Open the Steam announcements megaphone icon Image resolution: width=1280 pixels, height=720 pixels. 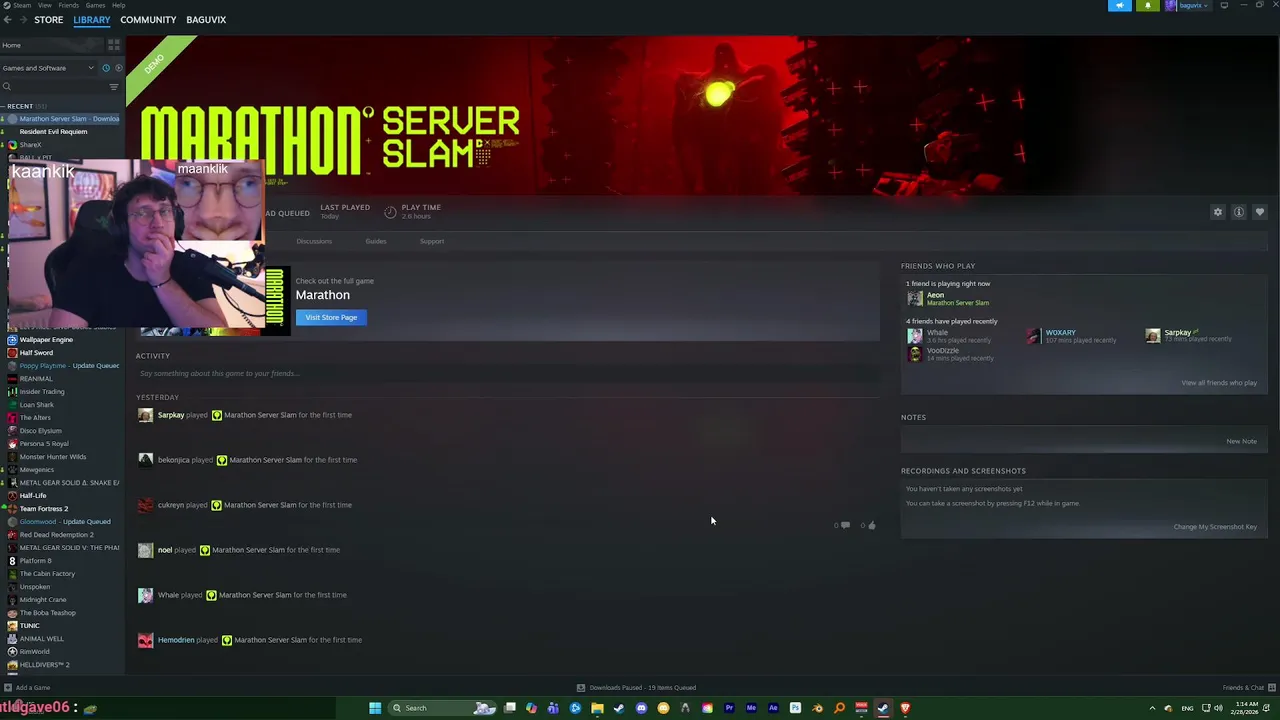pos(1120,5)
